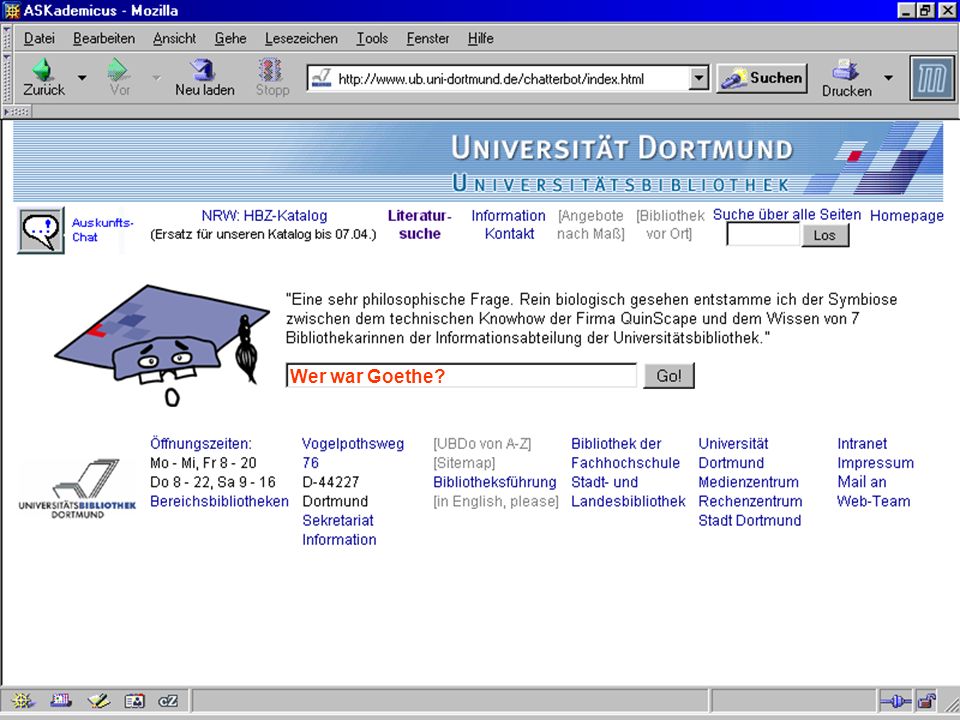
Task: Click the [Sitemap] text
Action: 464,463
